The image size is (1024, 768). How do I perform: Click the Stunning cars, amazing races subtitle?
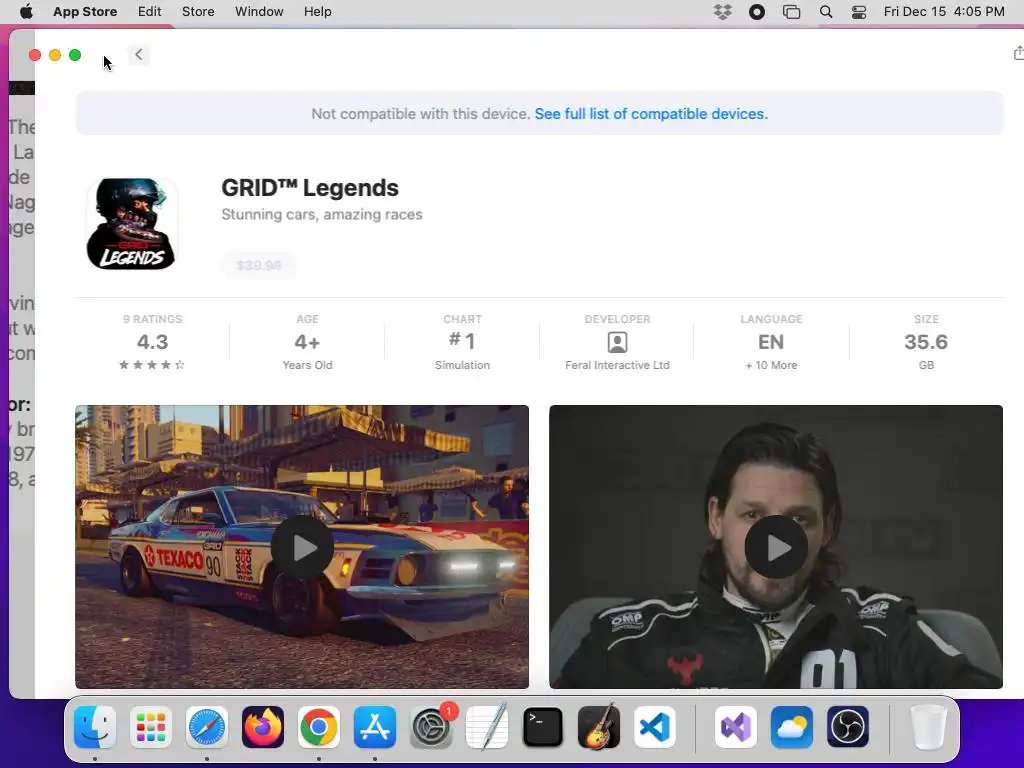[322, 215]
